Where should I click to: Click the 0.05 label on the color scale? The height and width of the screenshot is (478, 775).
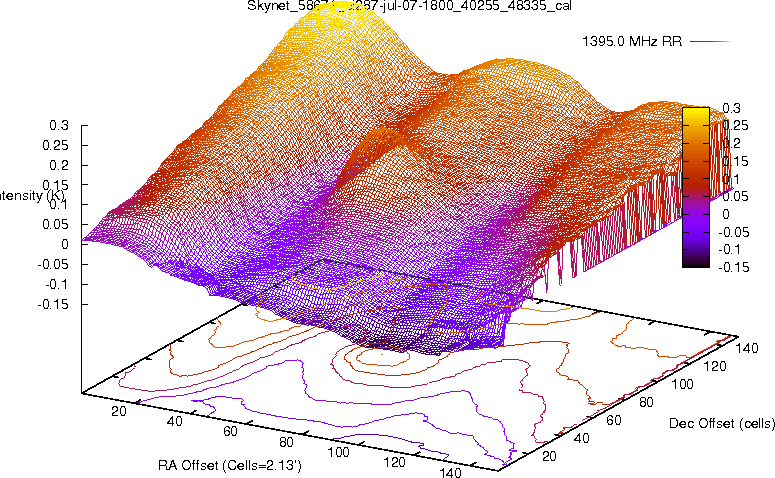pyautogui.click(x=735, y=196)
